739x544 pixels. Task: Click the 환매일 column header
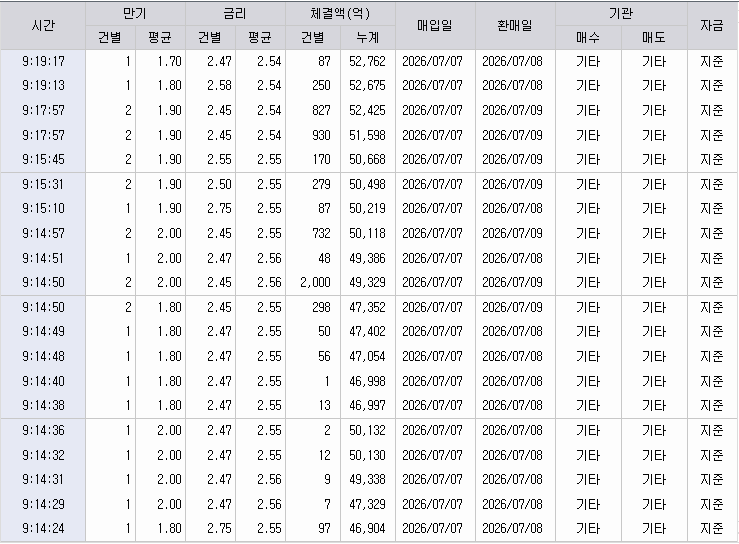[x=515, y=25]
